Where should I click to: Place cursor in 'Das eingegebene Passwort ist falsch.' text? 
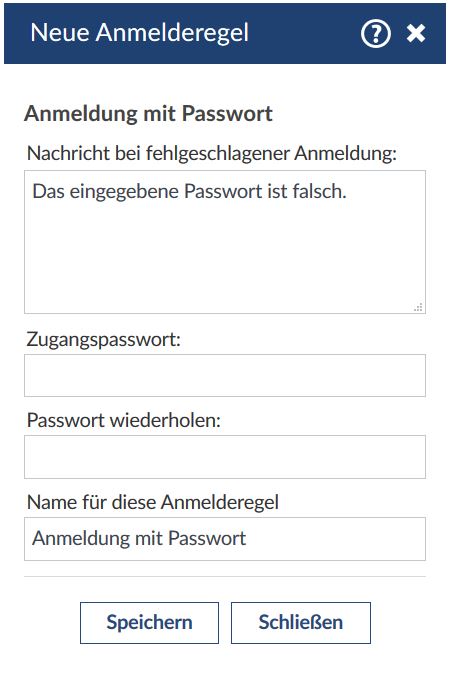pyautogui.click(x=189, y=191)
